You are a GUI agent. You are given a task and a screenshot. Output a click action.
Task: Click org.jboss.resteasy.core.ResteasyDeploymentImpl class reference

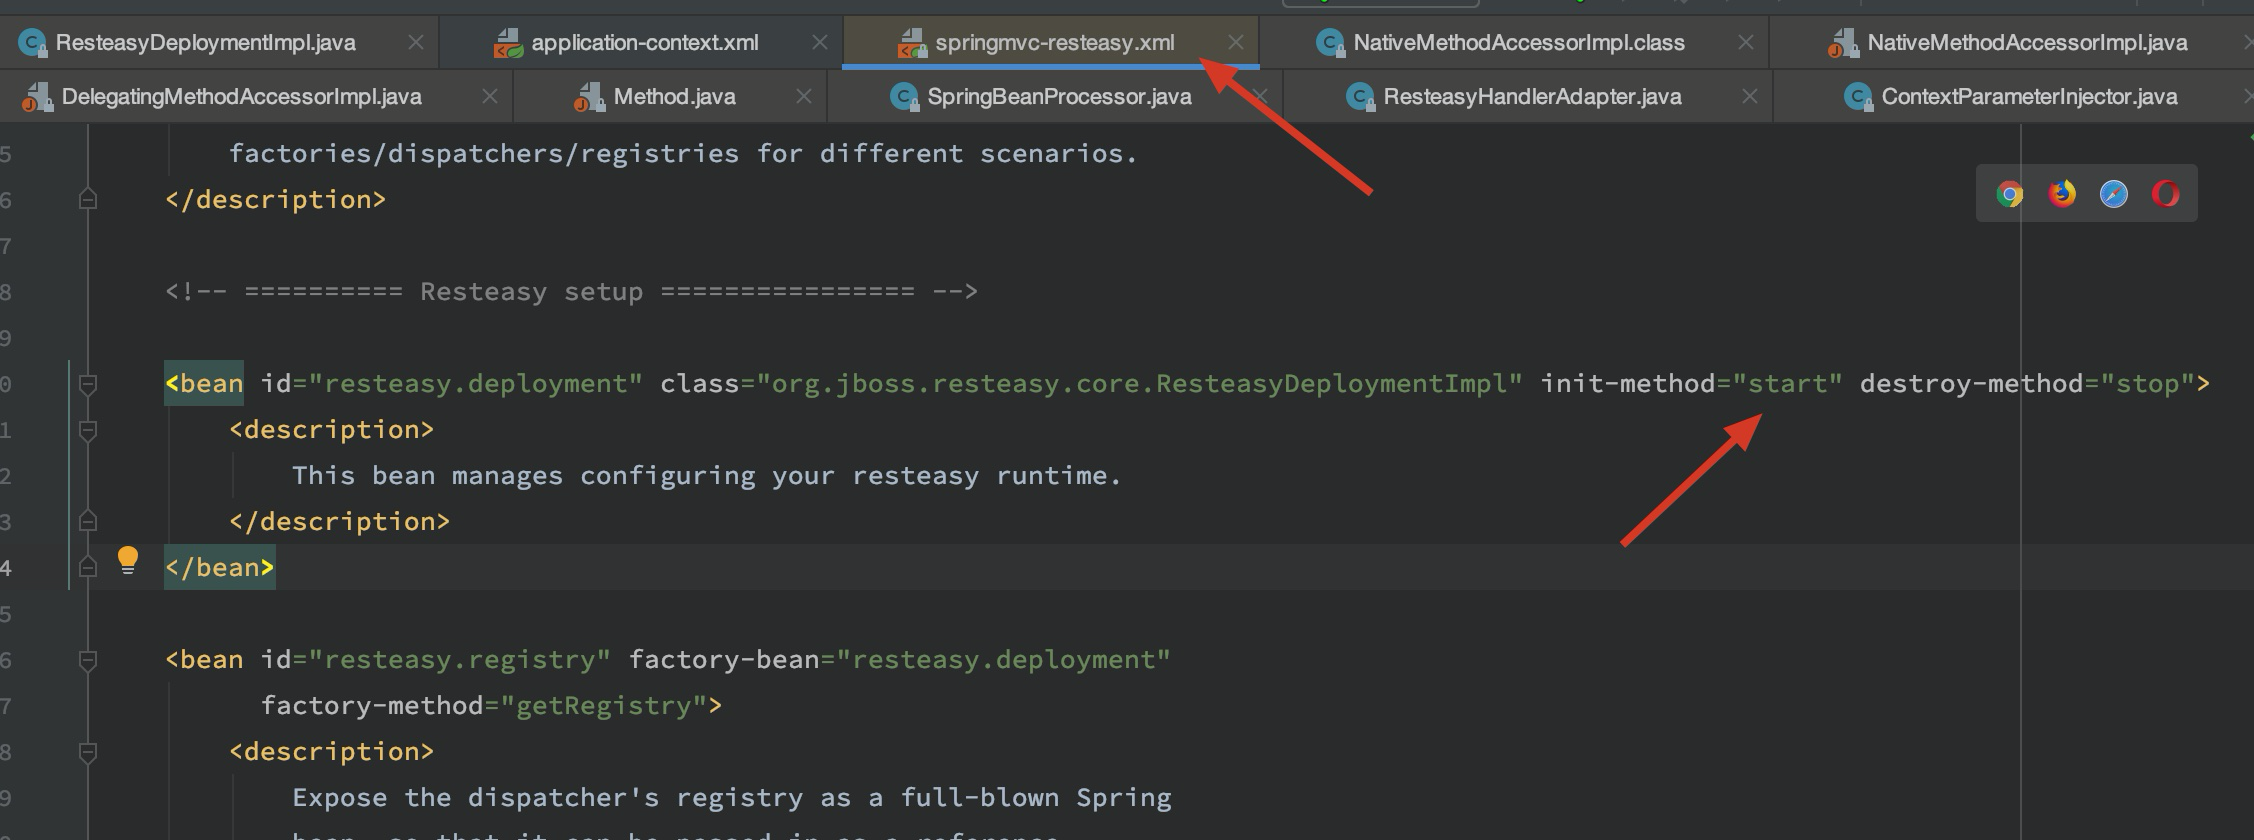pyautogui.click(x=1139, y=384)
